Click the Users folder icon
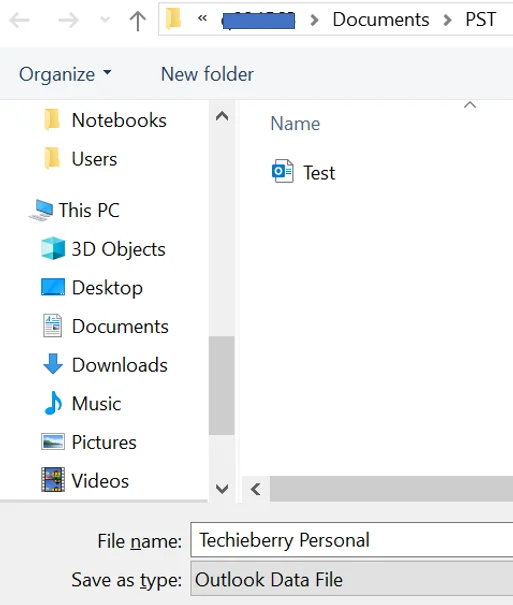513x605 pixels. tap(52, 159)
